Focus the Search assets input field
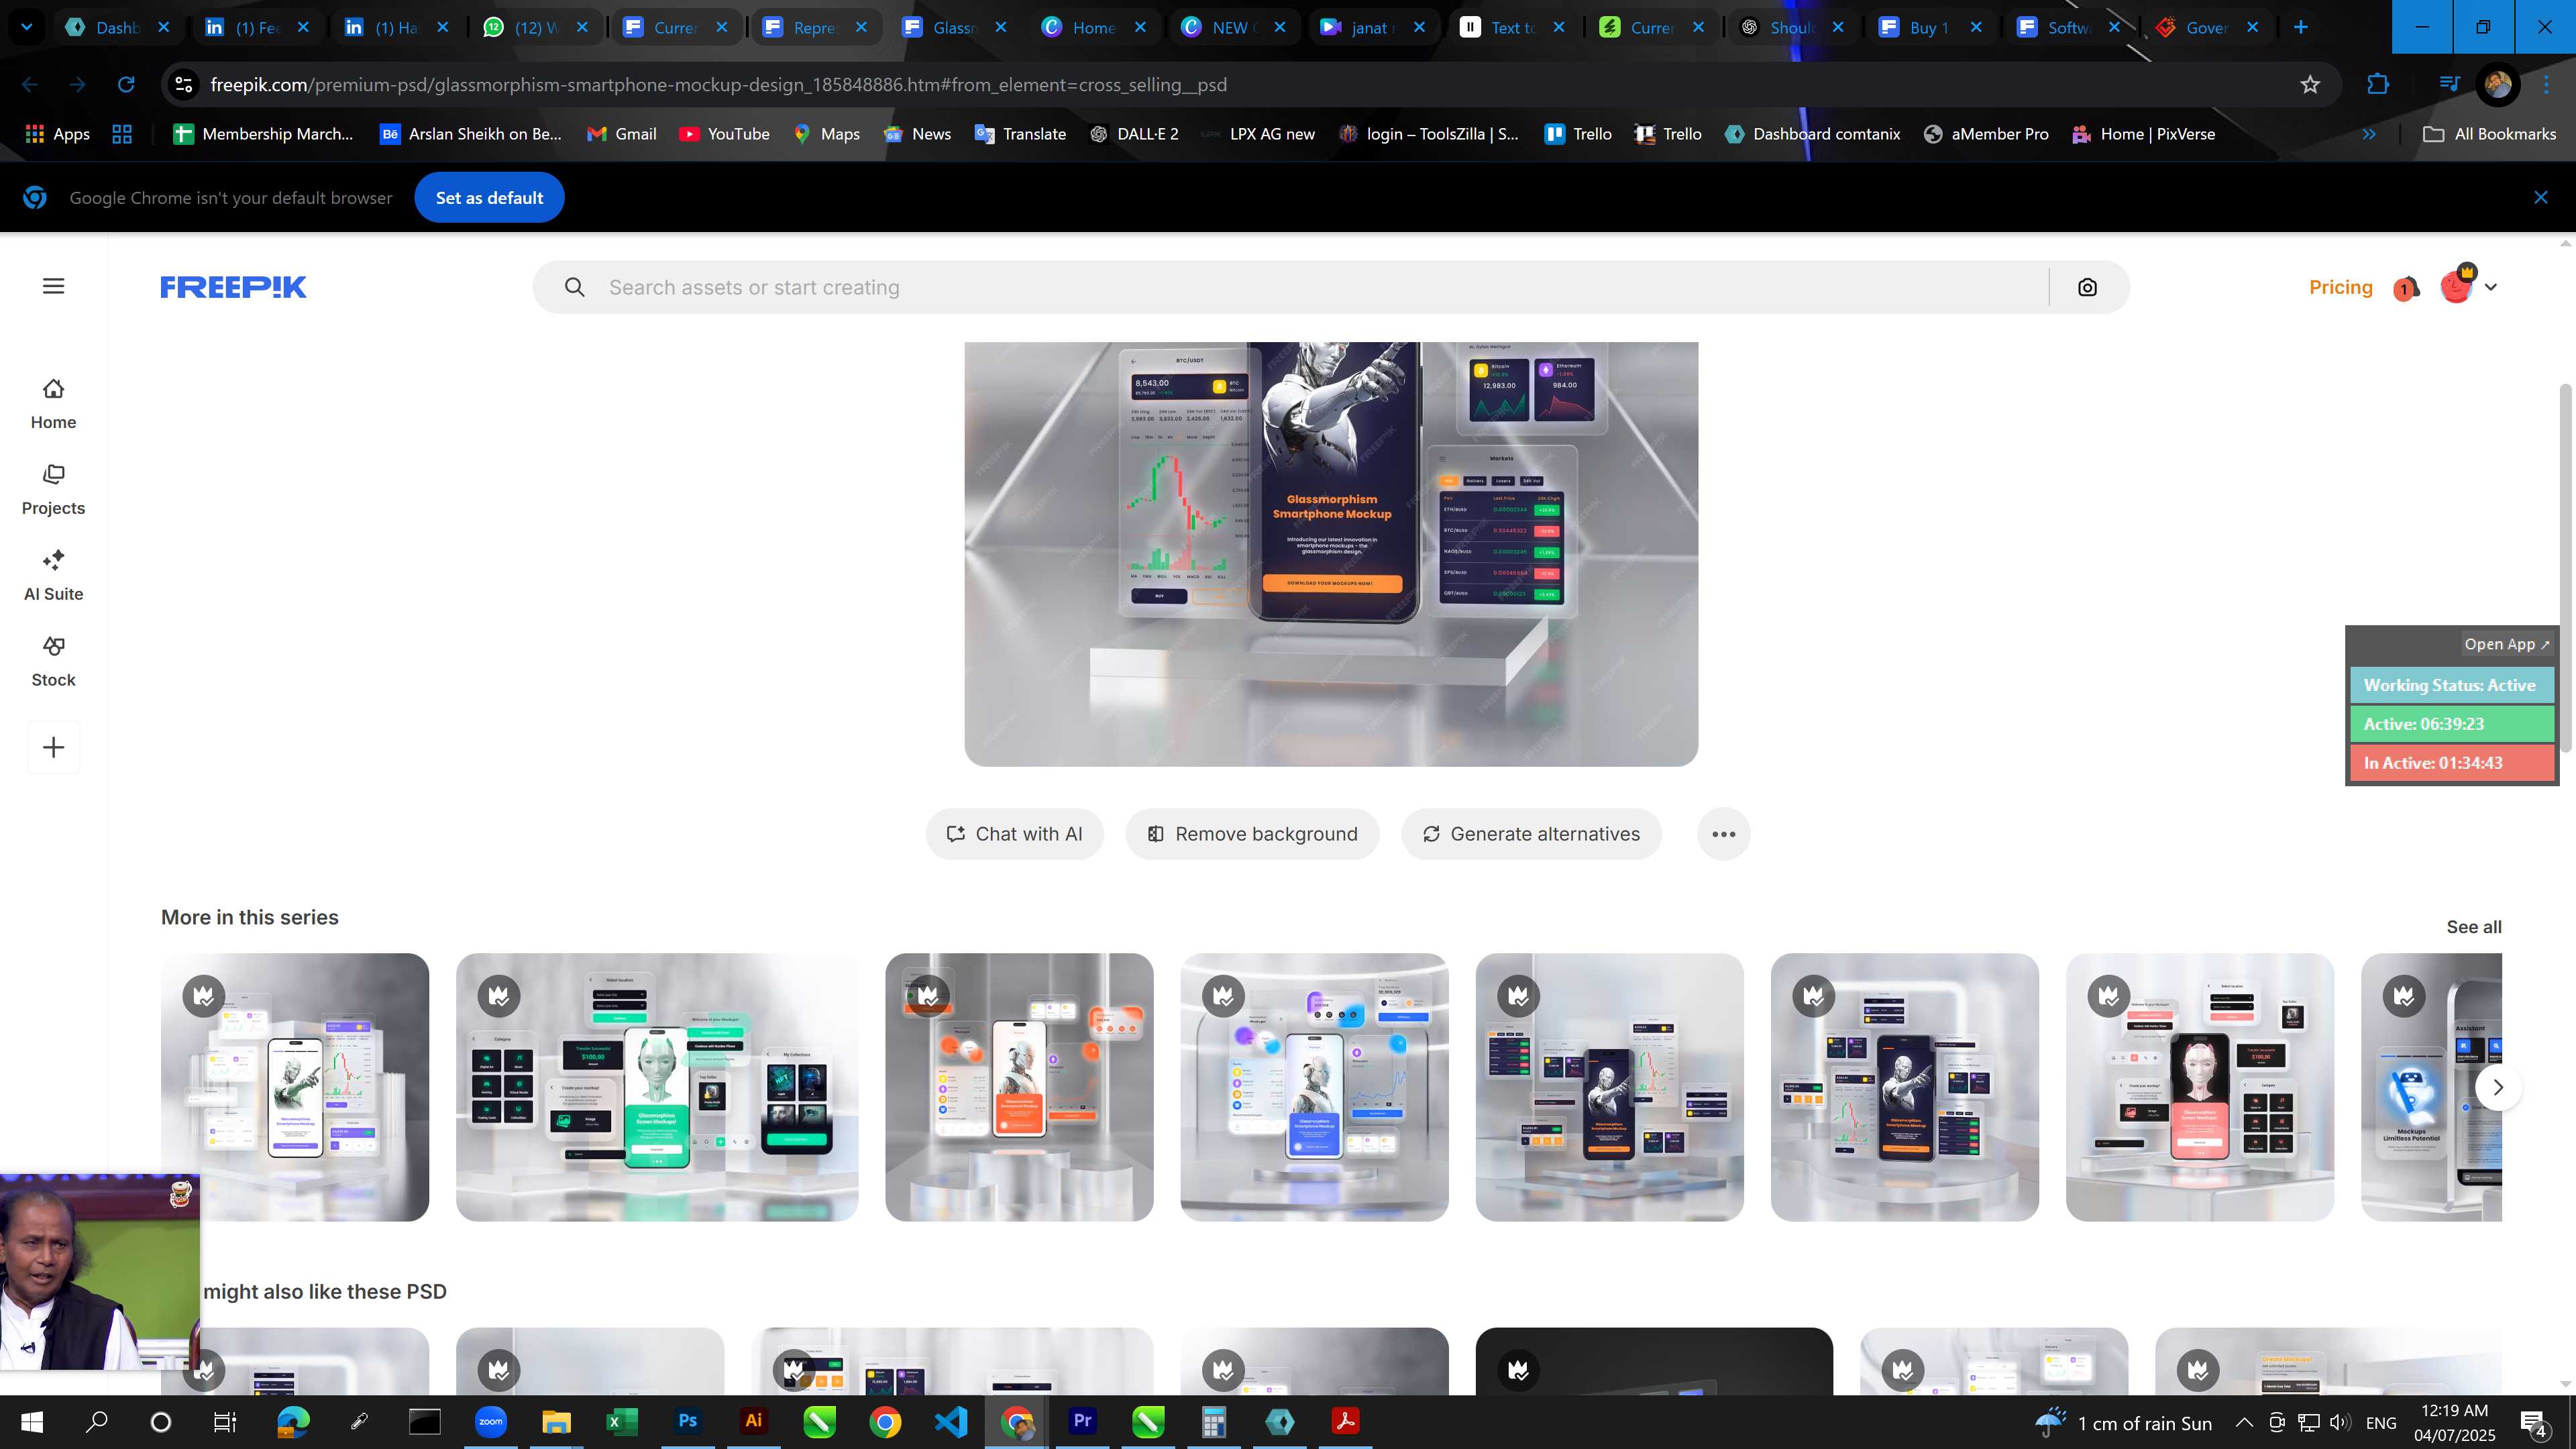The height and width of the screenshot is (1449, 2576). (x=1320, y=288)
